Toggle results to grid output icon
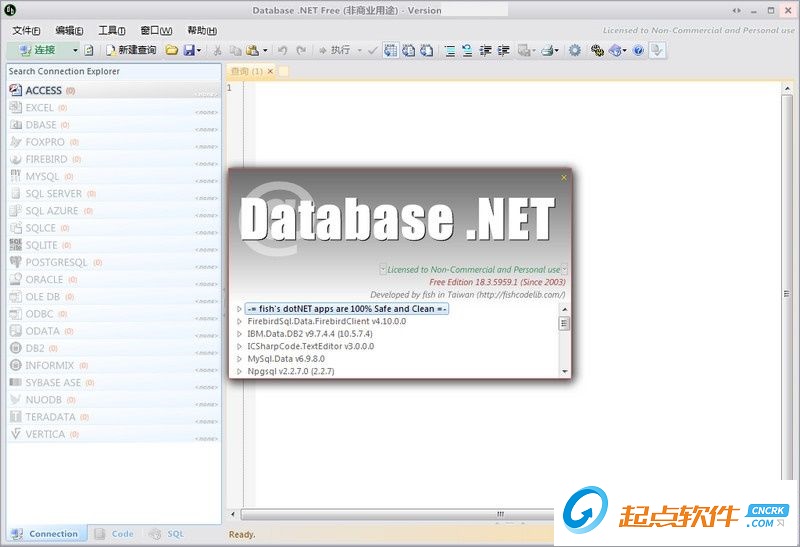The height and width of the screenshot is (547, 800). click(391, 50)
